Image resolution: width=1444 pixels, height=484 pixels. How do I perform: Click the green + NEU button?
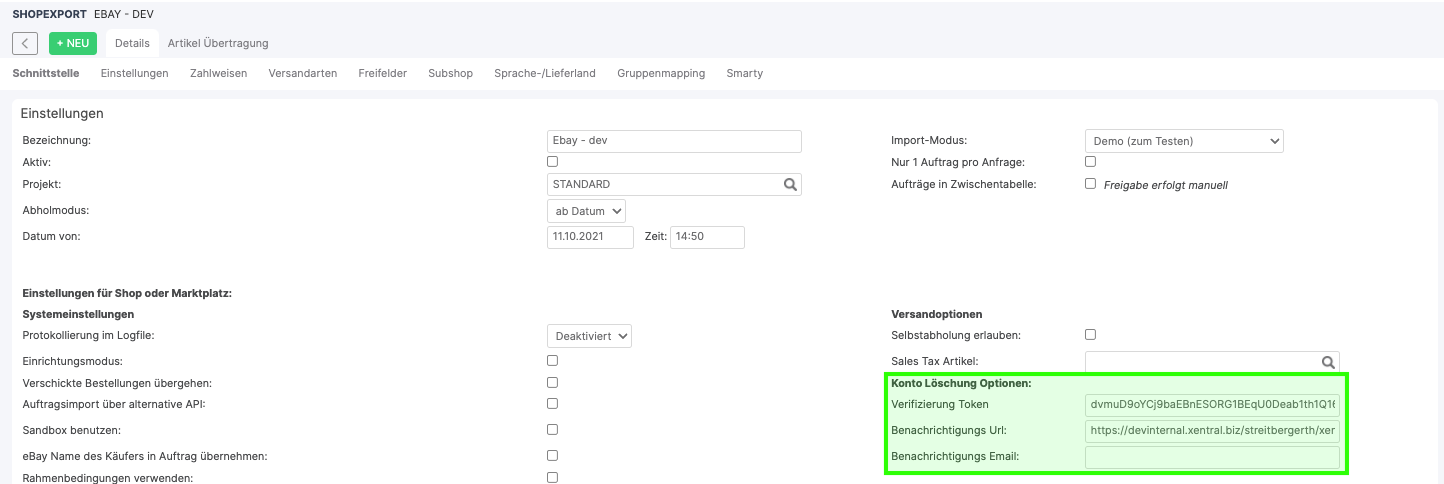coord(73,43)
